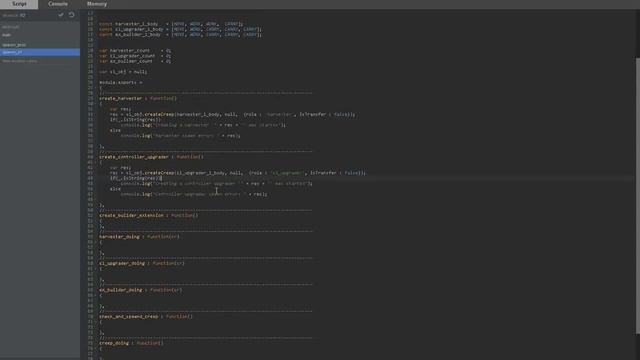The width and height of the screenshot is (640, 360).
Task: Open the branch selector label
Action: click(14, 16)
